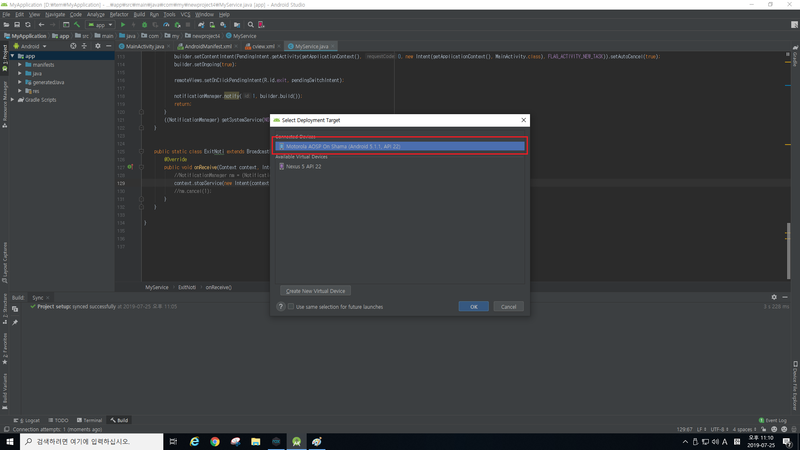The image size is (800, 450).
Task: Open File Explorer from the taskbar
Action: [x=256, y=441]
